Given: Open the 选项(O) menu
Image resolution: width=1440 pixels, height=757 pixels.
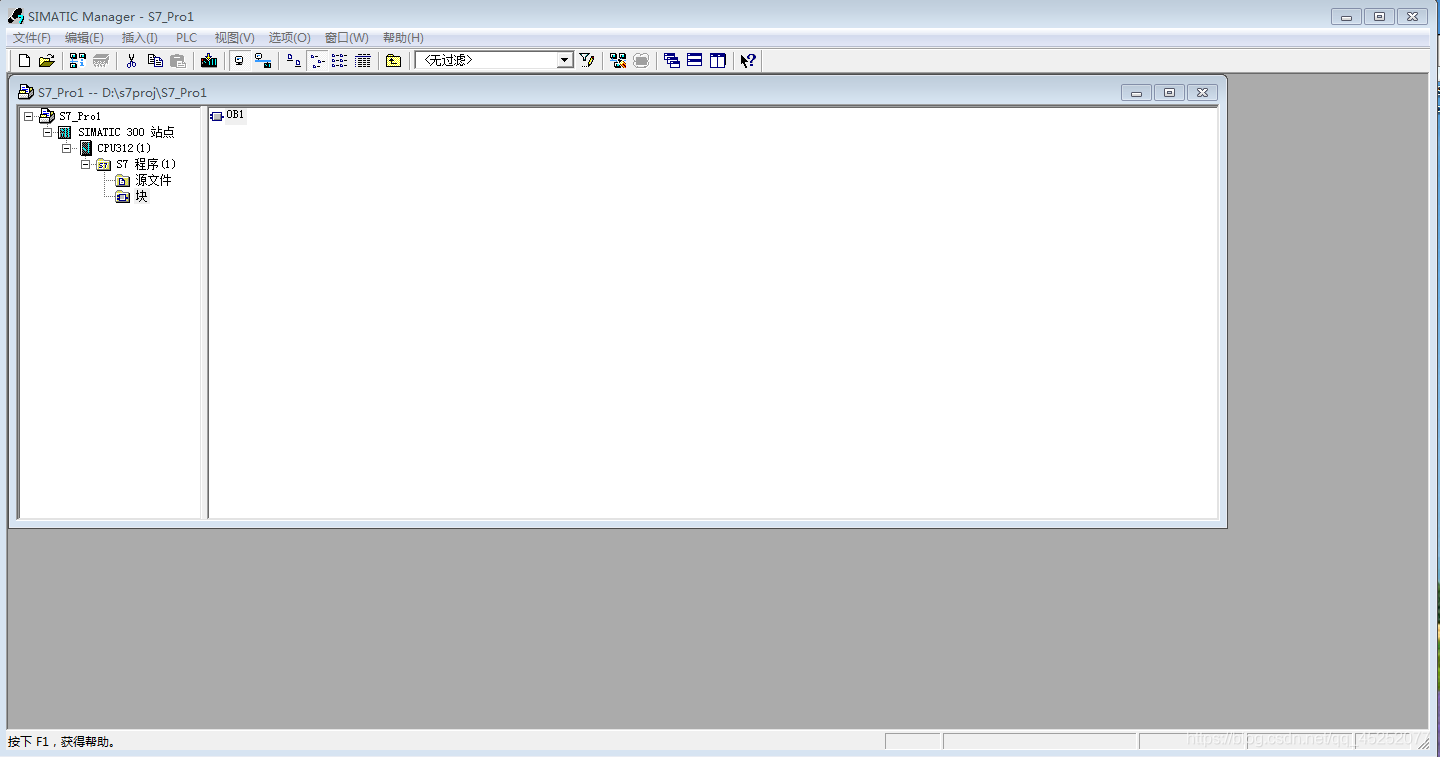Looking at the screenshot, I should [290, 38].
